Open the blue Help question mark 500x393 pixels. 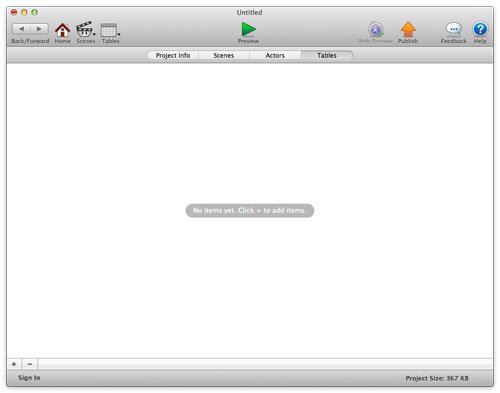pos(480,29)
